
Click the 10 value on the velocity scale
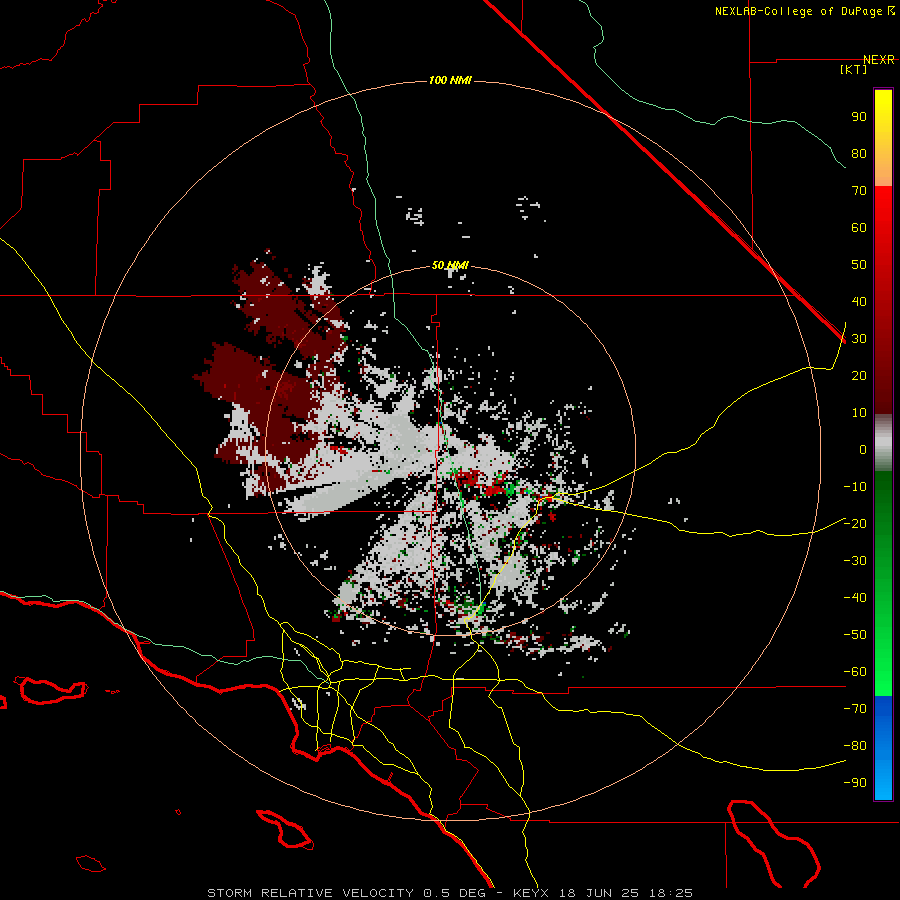[859, 413]
